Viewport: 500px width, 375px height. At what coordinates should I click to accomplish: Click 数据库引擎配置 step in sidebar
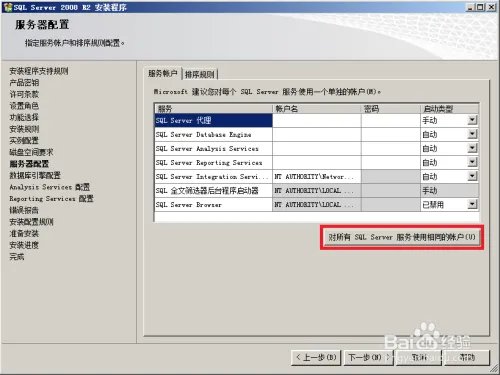(x=35, y=175)
